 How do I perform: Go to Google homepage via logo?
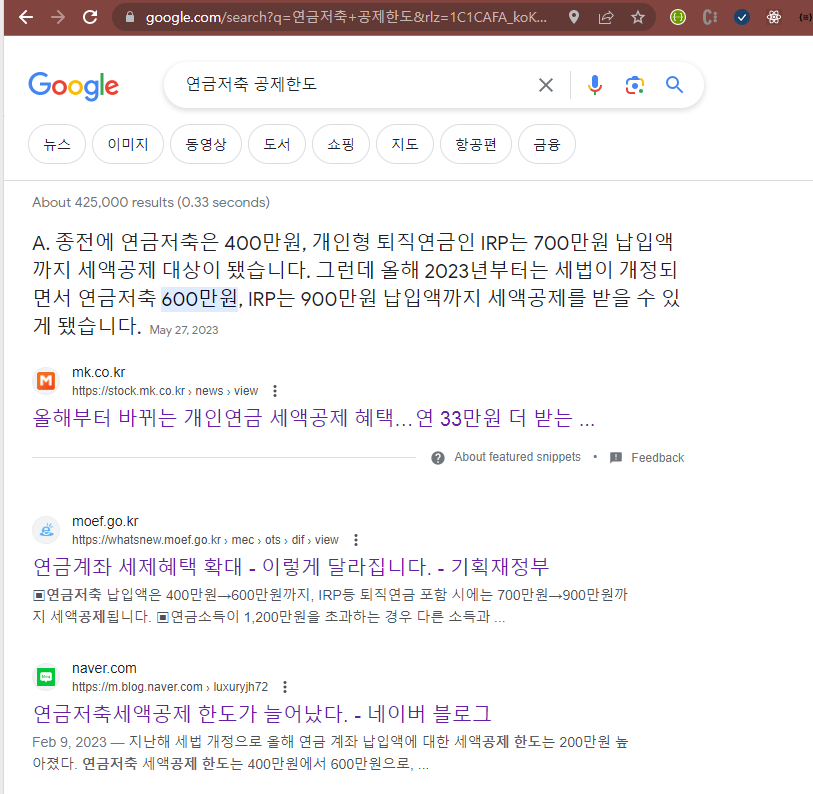(74, 86)
